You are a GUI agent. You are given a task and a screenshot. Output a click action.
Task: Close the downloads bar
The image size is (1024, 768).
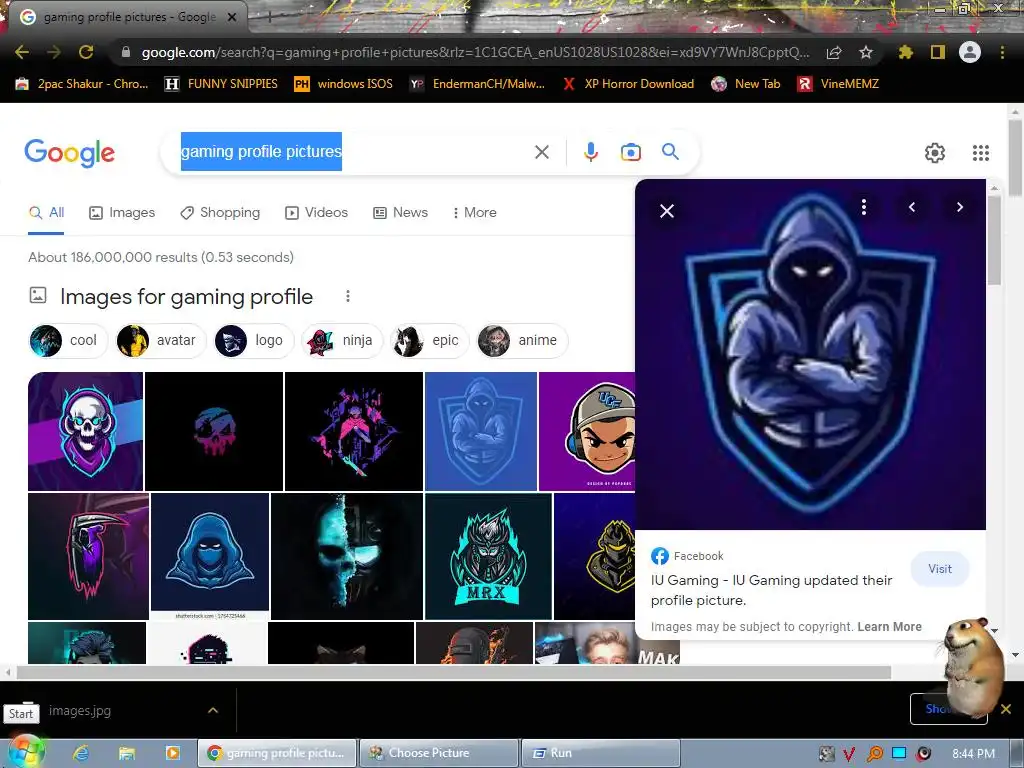[1006, 709]
